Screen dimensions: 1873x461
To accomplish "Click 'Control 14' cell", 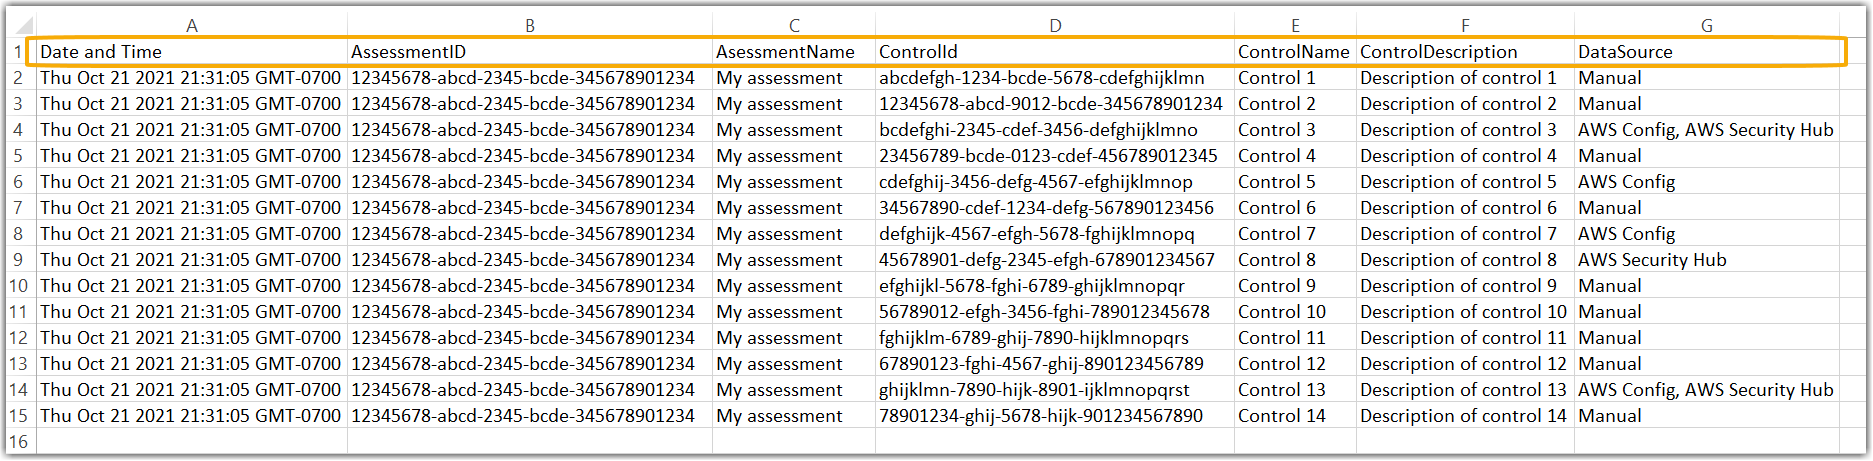I will (1281, 416).
